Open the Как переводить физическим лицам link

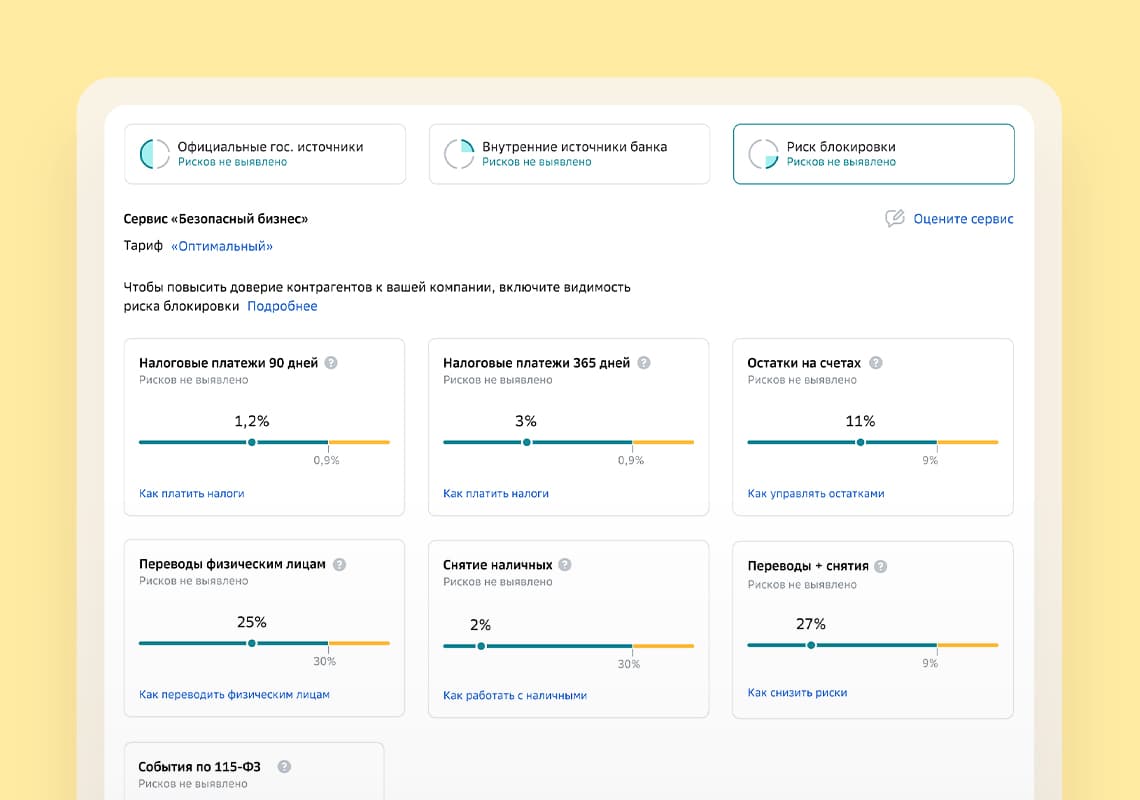pos(234,695)
